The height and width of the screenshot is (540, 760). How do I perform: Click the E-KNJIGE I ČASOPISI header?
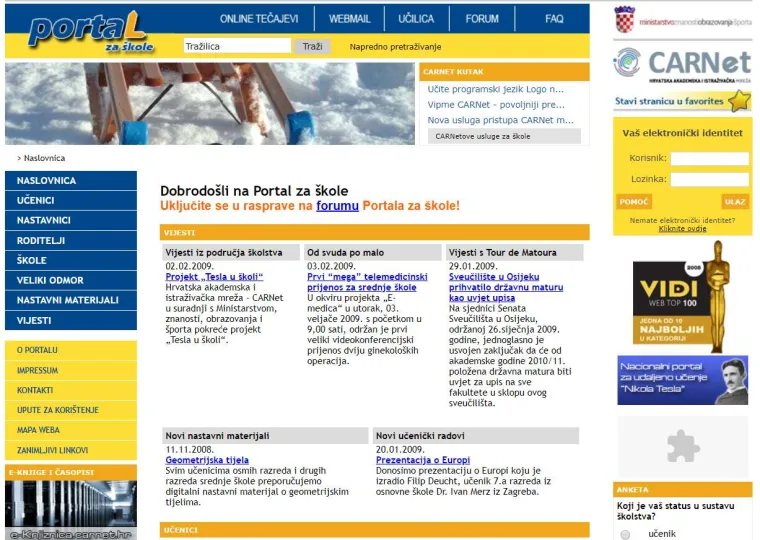tap(71, 472)
